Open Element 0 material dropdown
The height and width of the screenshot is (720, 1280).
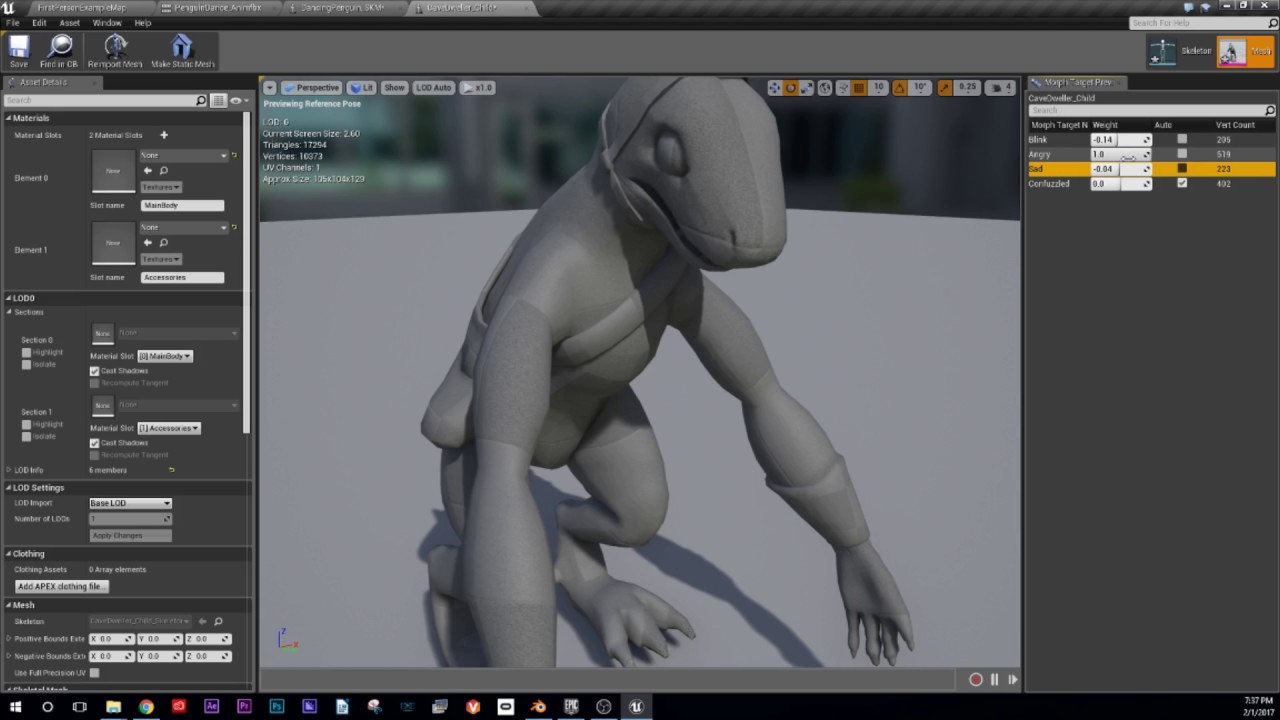tap(184, 156)
